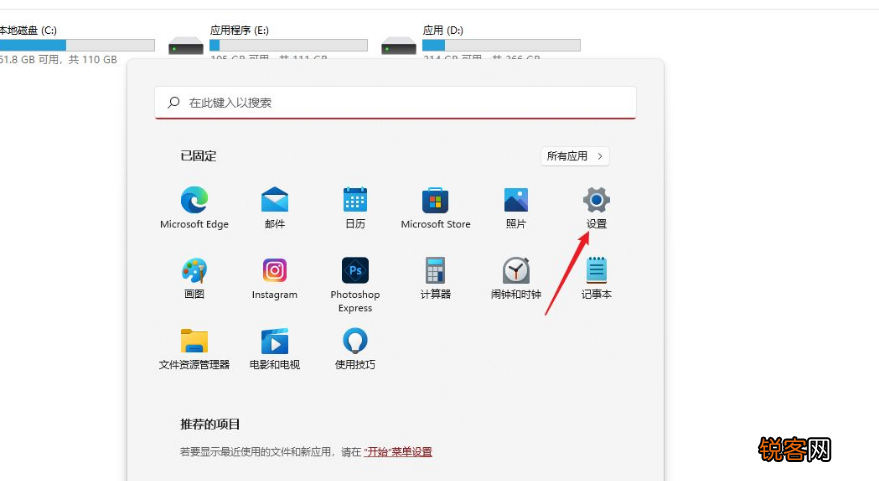Click the D: drive usage bar
Image resolution: width=879 pixels, height=481 pixels.
[x=501, y=45]
